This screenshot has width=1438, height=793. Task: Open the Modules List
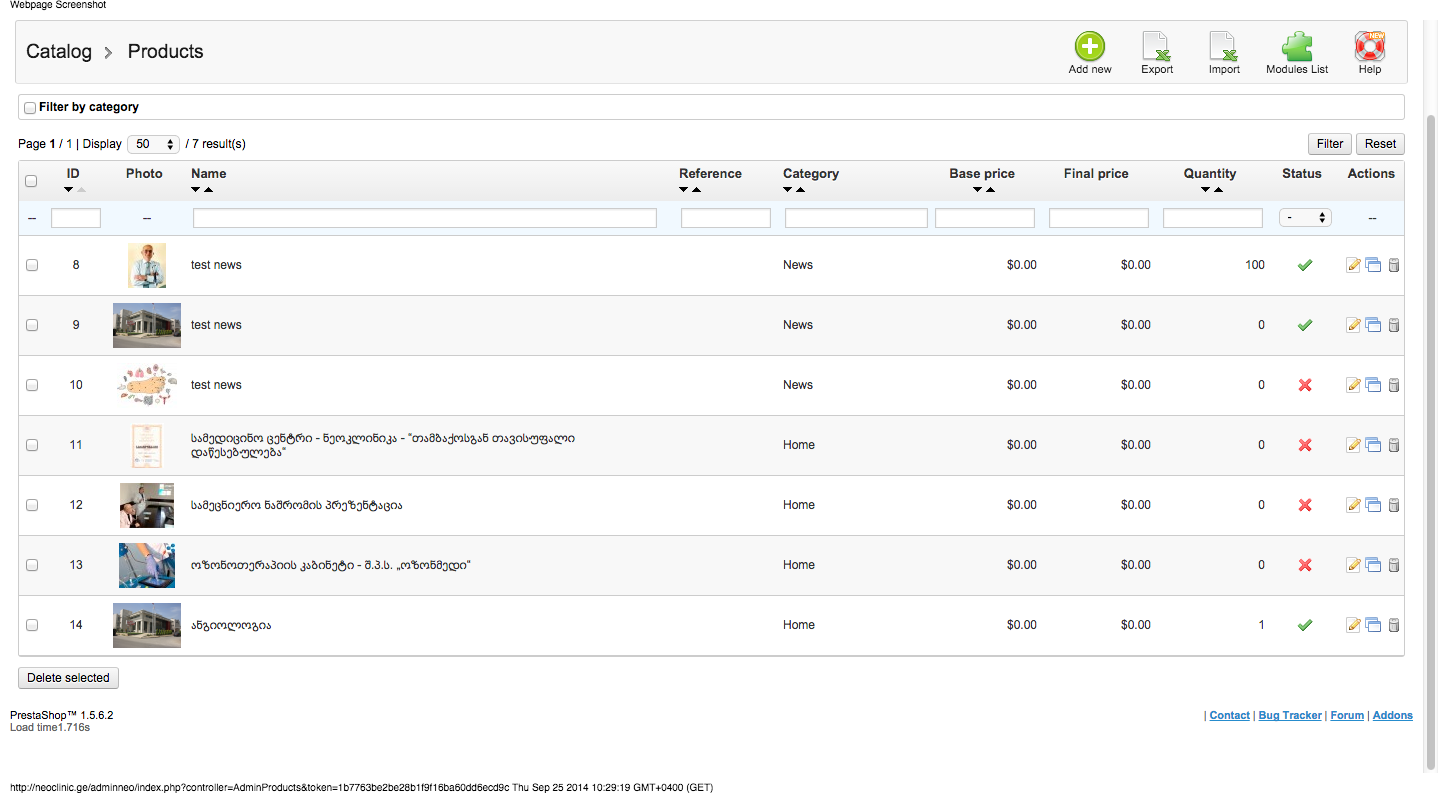point(1297,48)
